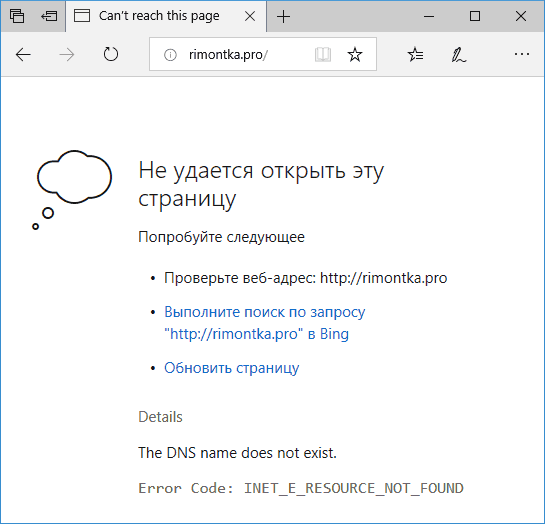Viewport: 545px width, 524px height.
Task: Add this page to favorites star
Action: 355,54
